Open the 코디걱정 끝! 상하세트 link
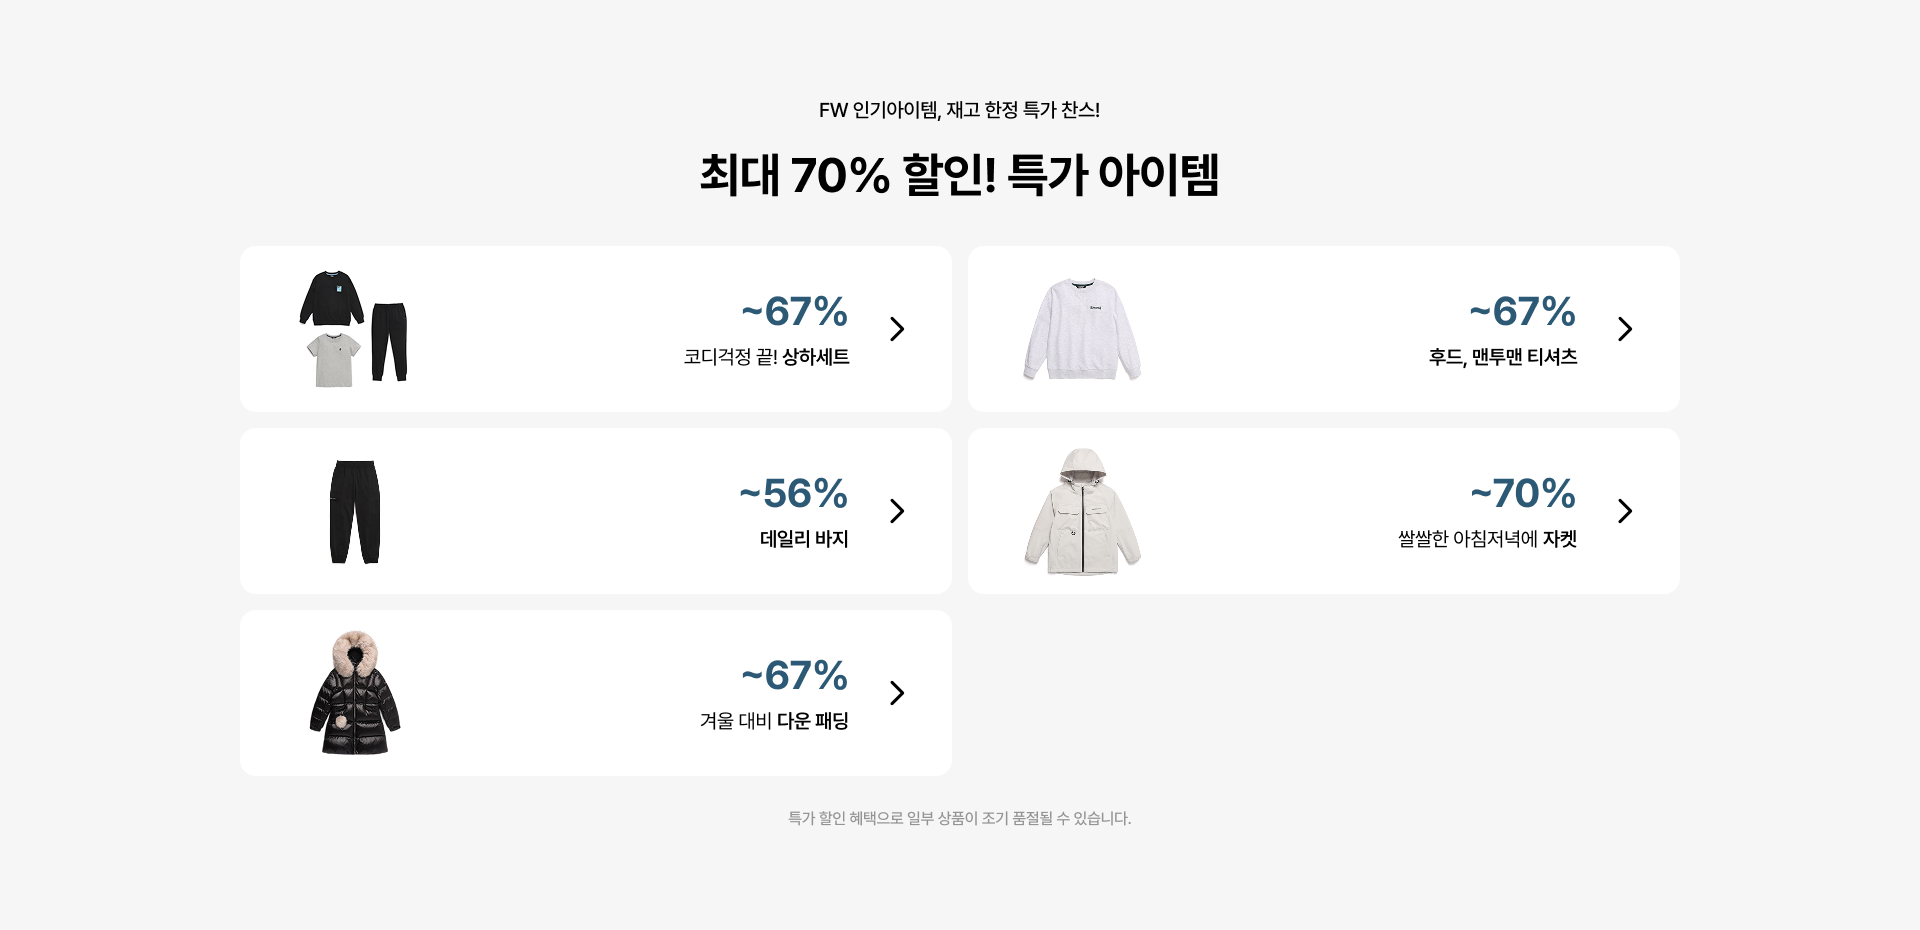This screenshot has width=1920, height=930. point(766,357)
